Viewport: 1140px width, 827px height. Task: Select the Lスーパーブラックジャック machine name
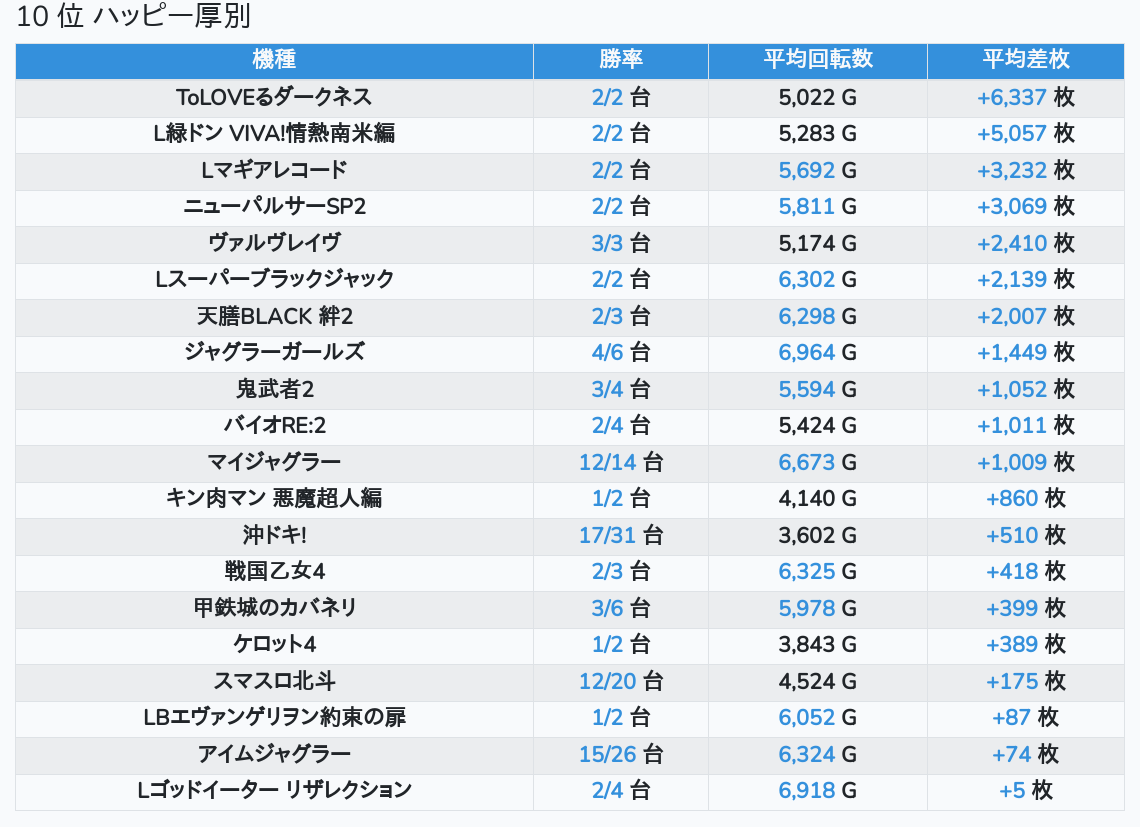point(274,279)
